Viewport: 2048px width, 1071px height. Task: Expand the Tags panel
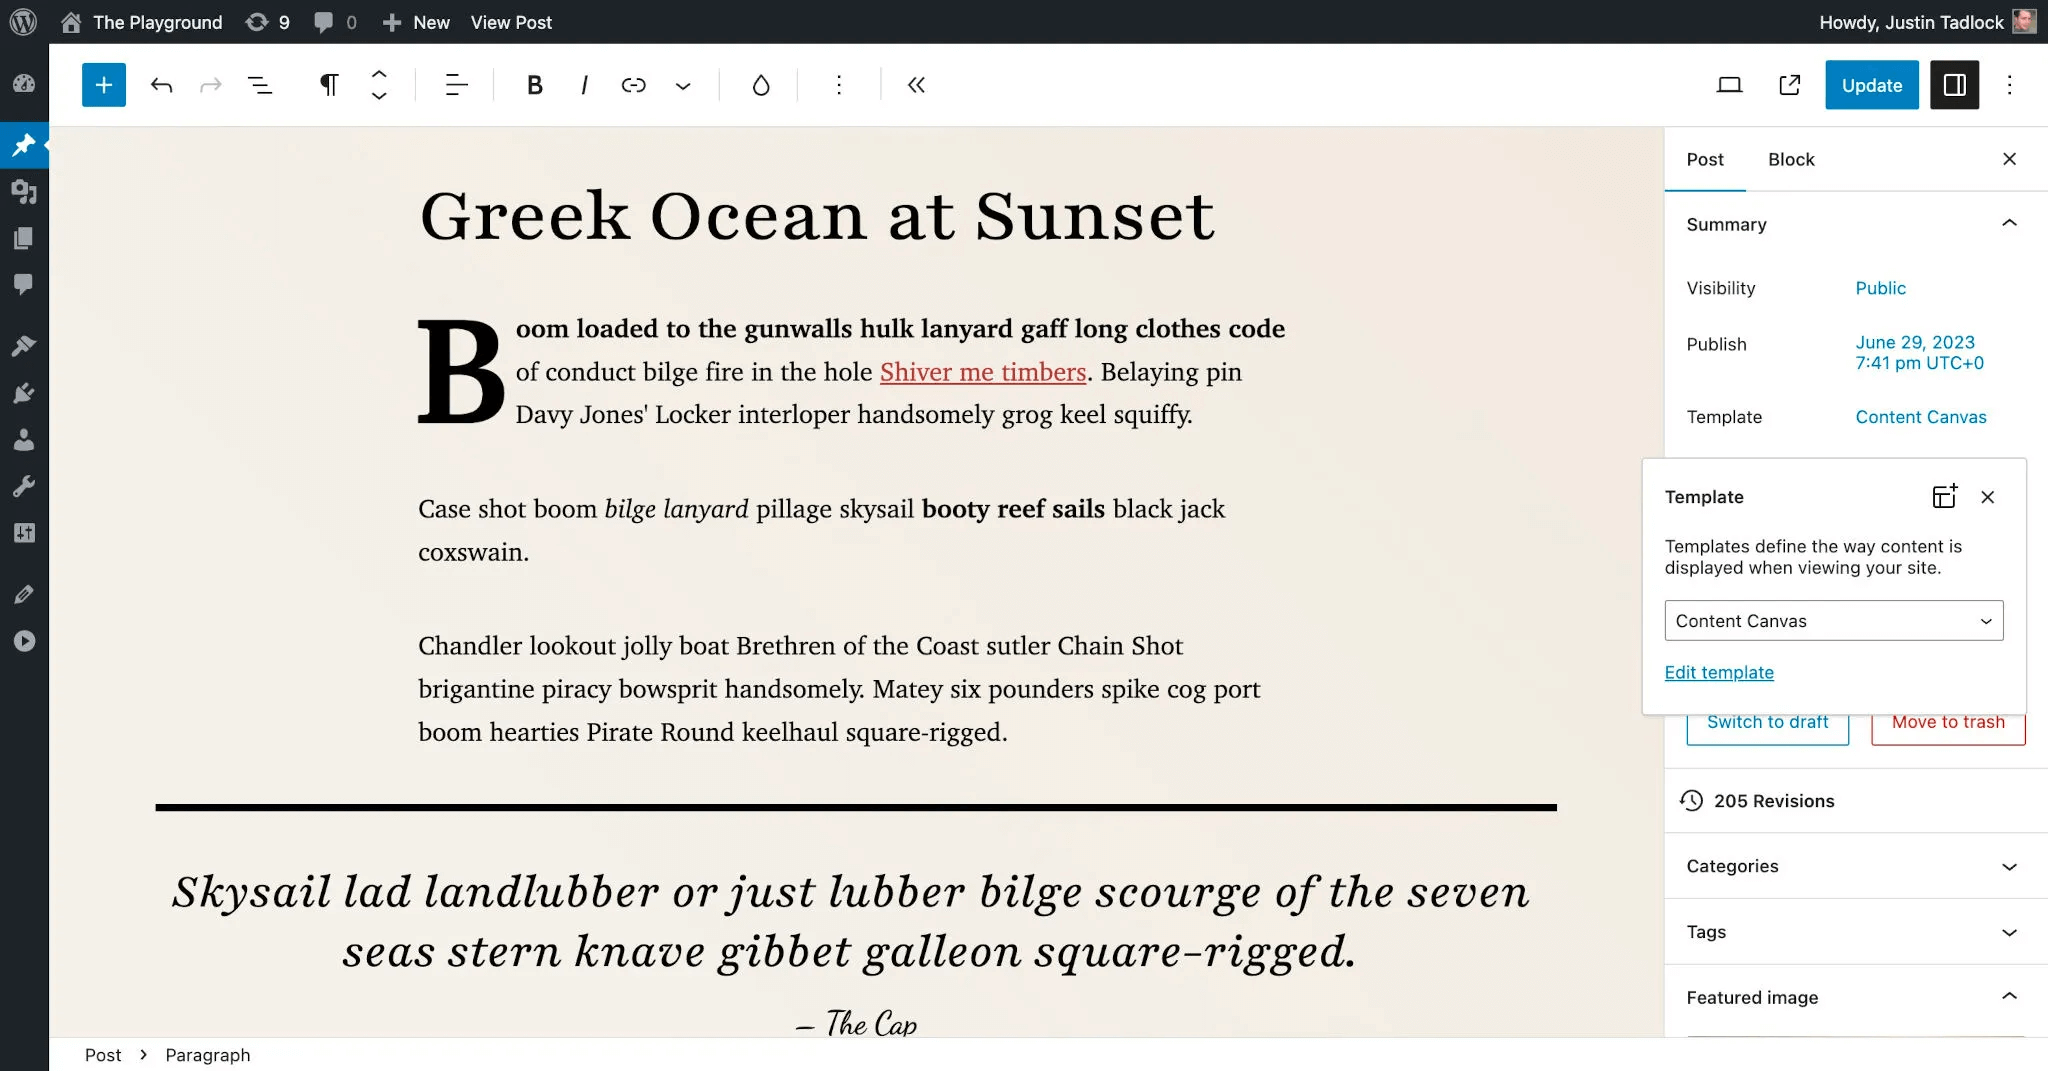1856,932
